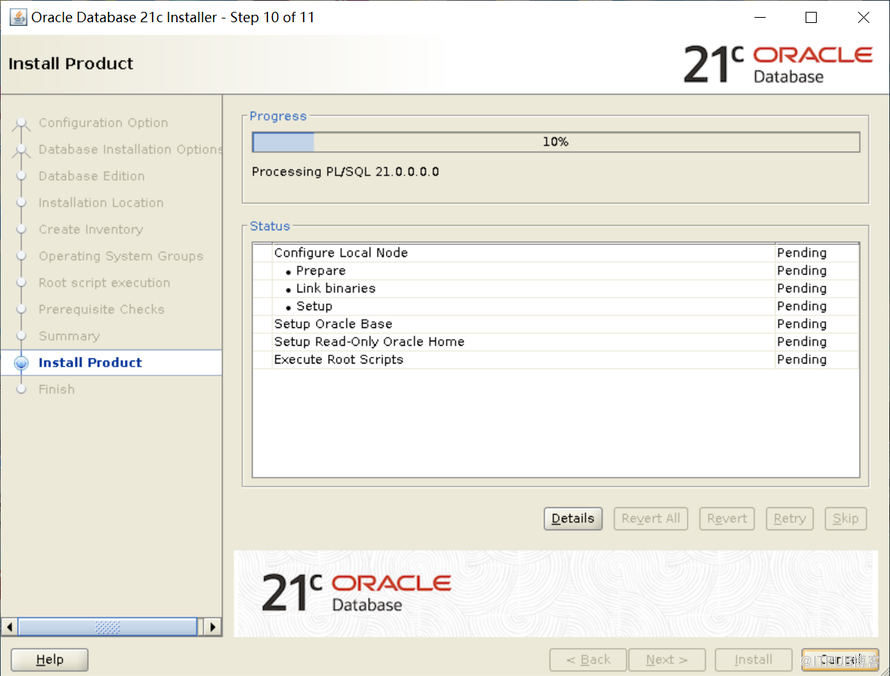Select Root script execution step

[x=104, y=283]
